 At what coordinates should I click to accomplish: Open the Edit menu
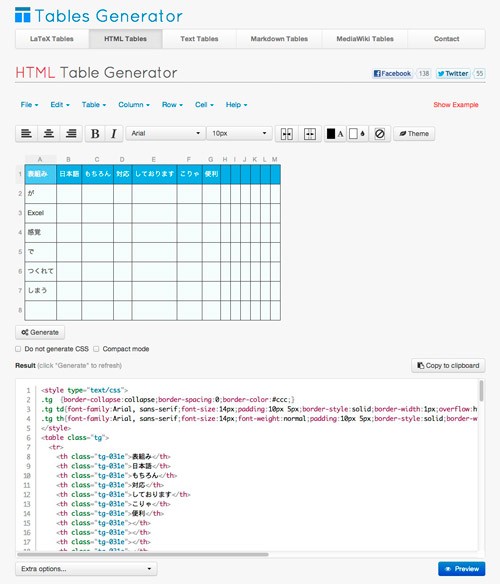(x=60, y=105)
